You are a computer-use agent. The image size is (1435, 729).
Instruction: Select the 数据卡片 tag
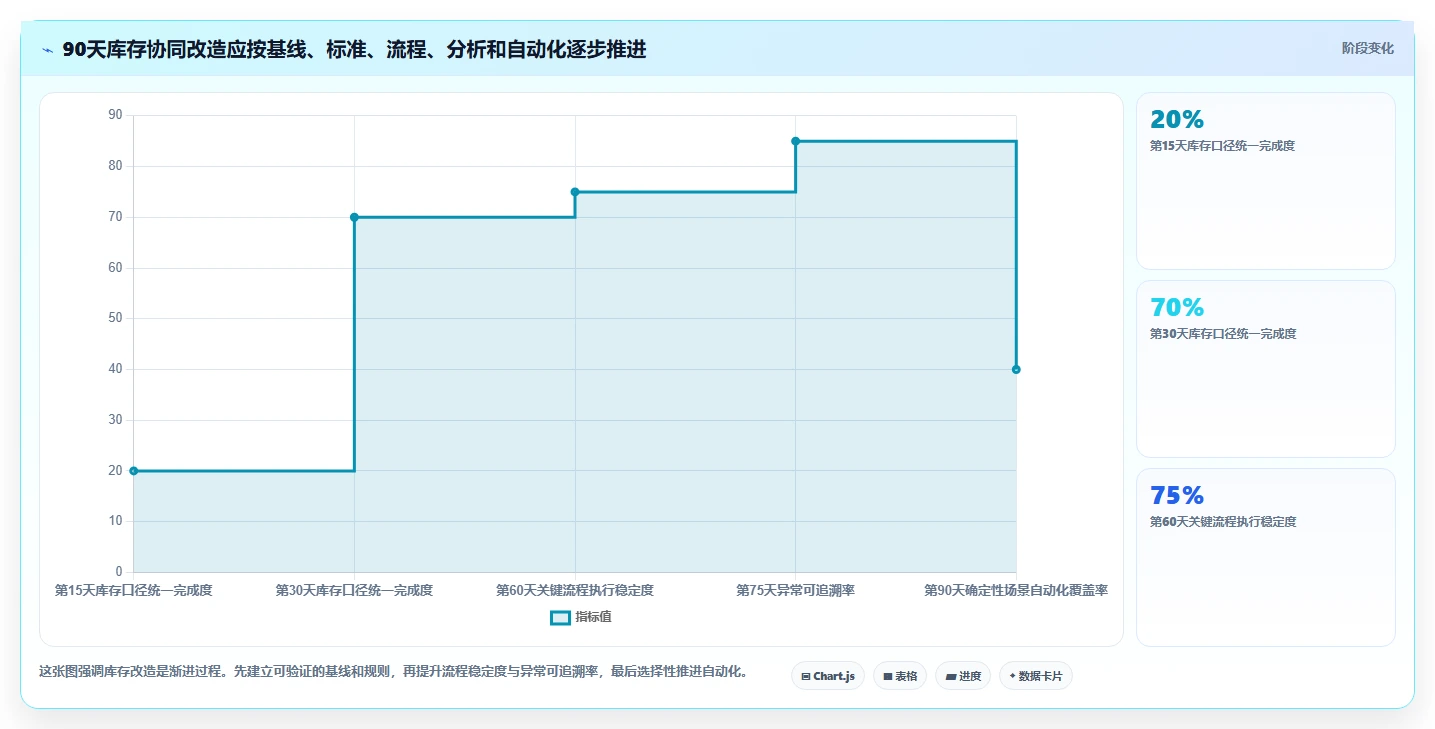pos(1036,676)
